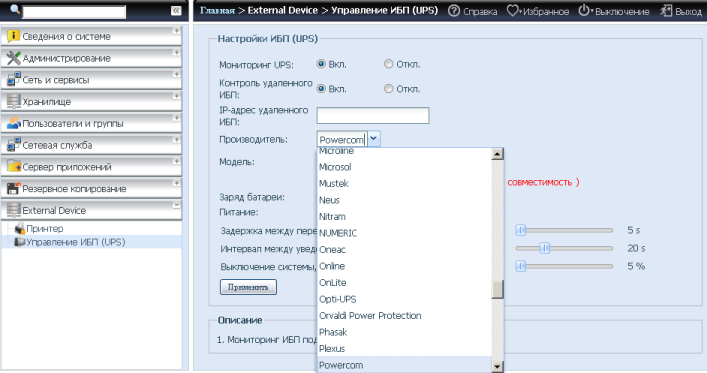Click the 5 s delay slider handle
This screenshot has height=373, width=707.
[x=521, y=230]
